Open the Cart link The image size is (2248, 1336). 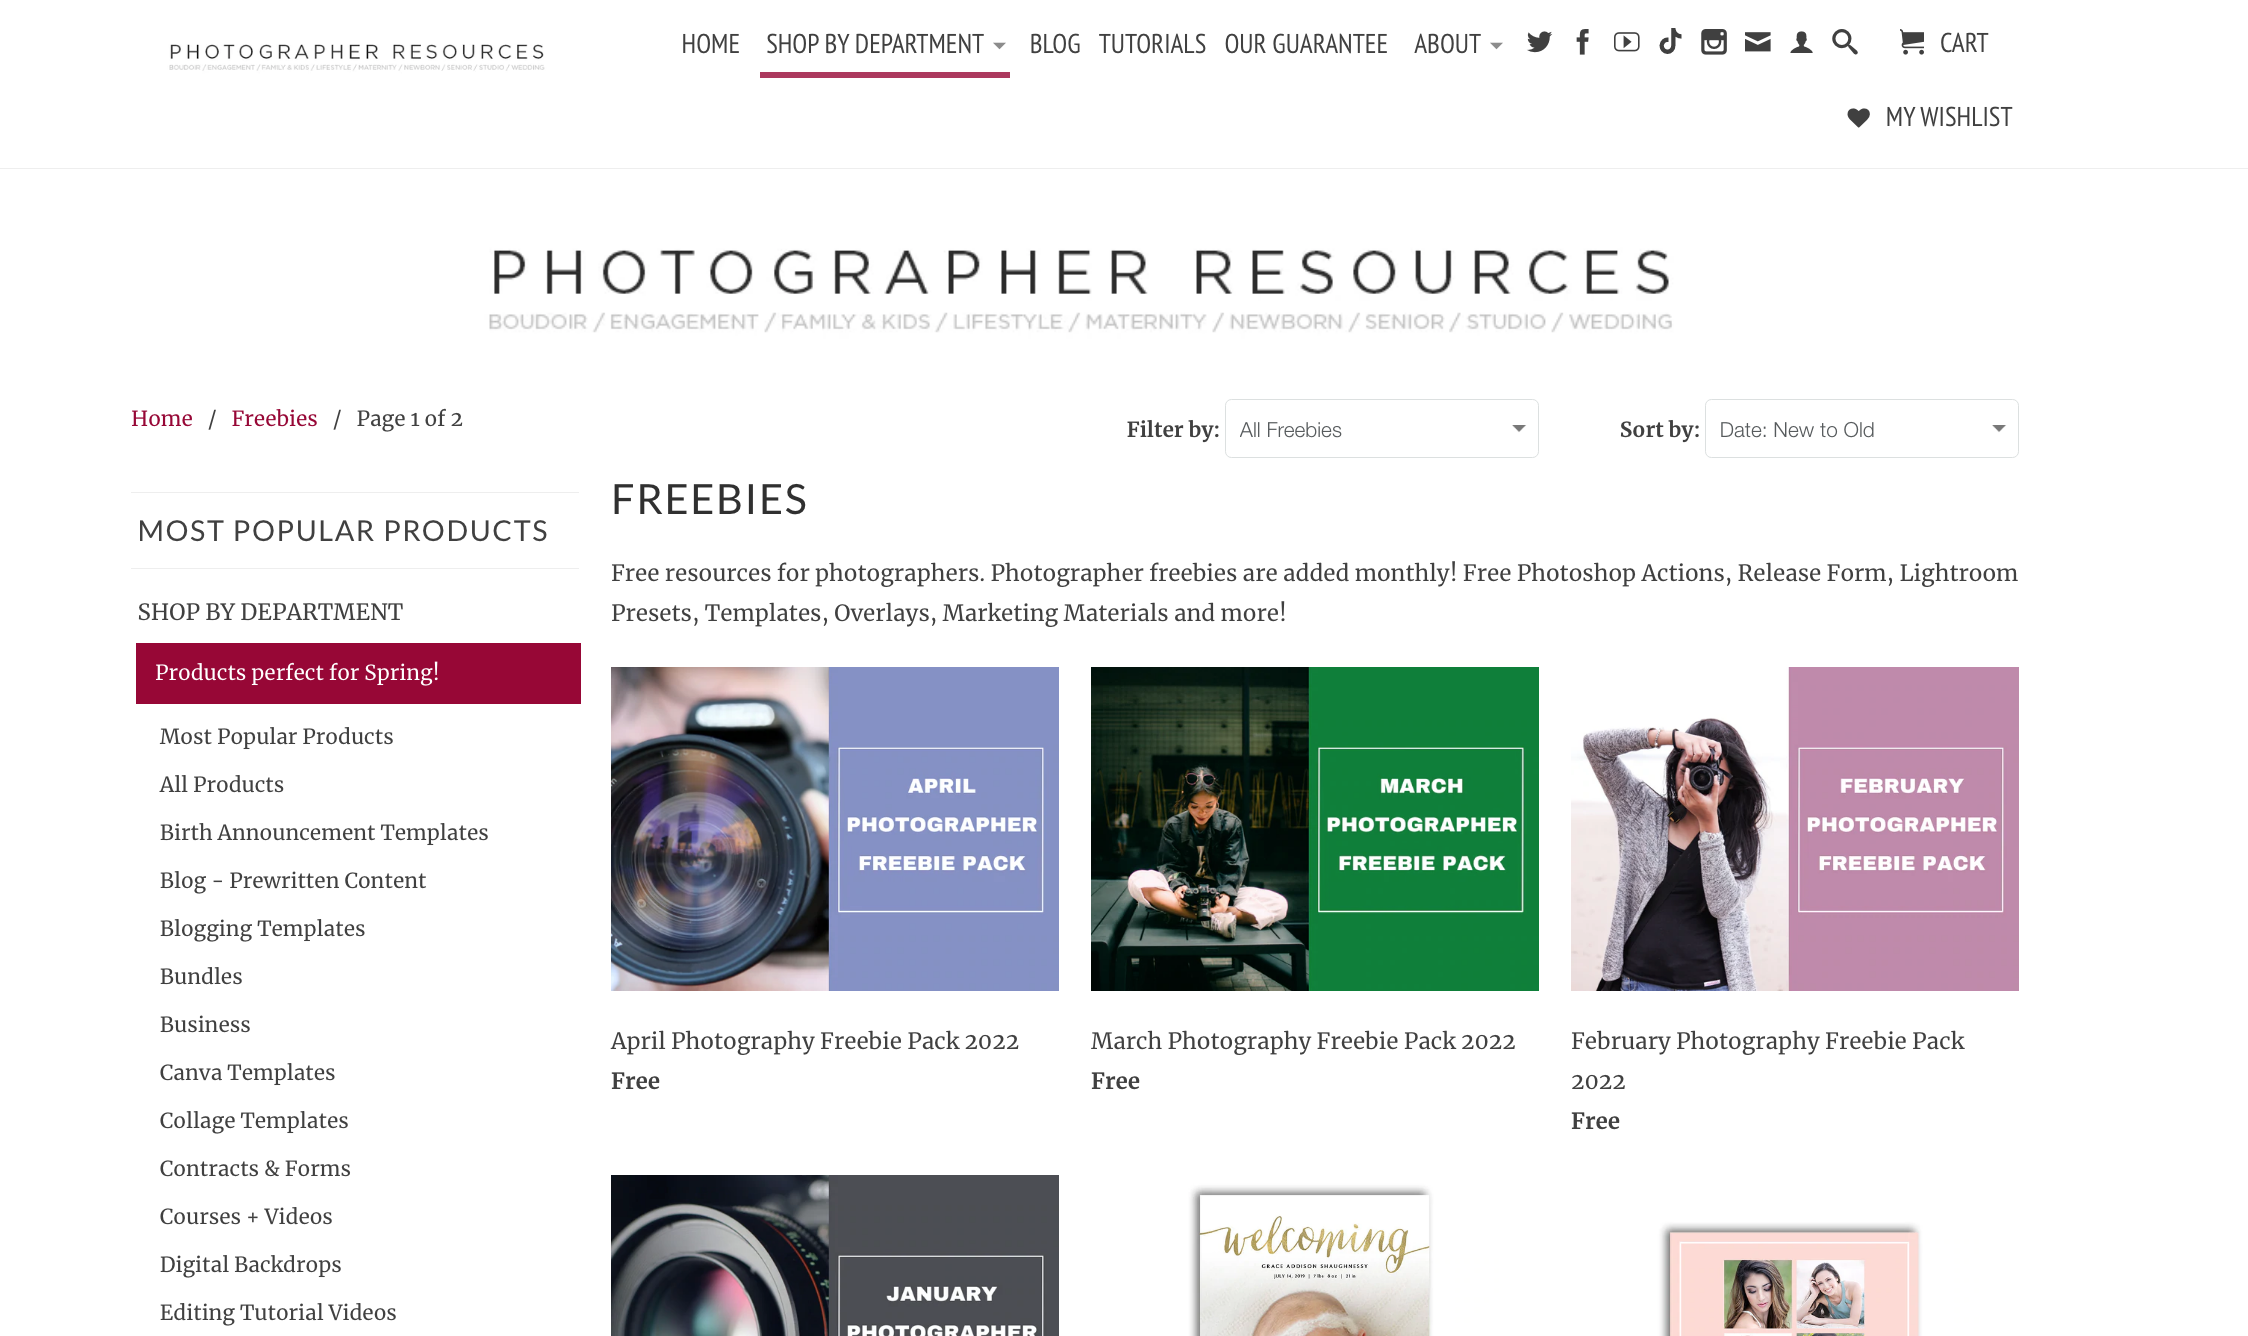pos(1964,43)
